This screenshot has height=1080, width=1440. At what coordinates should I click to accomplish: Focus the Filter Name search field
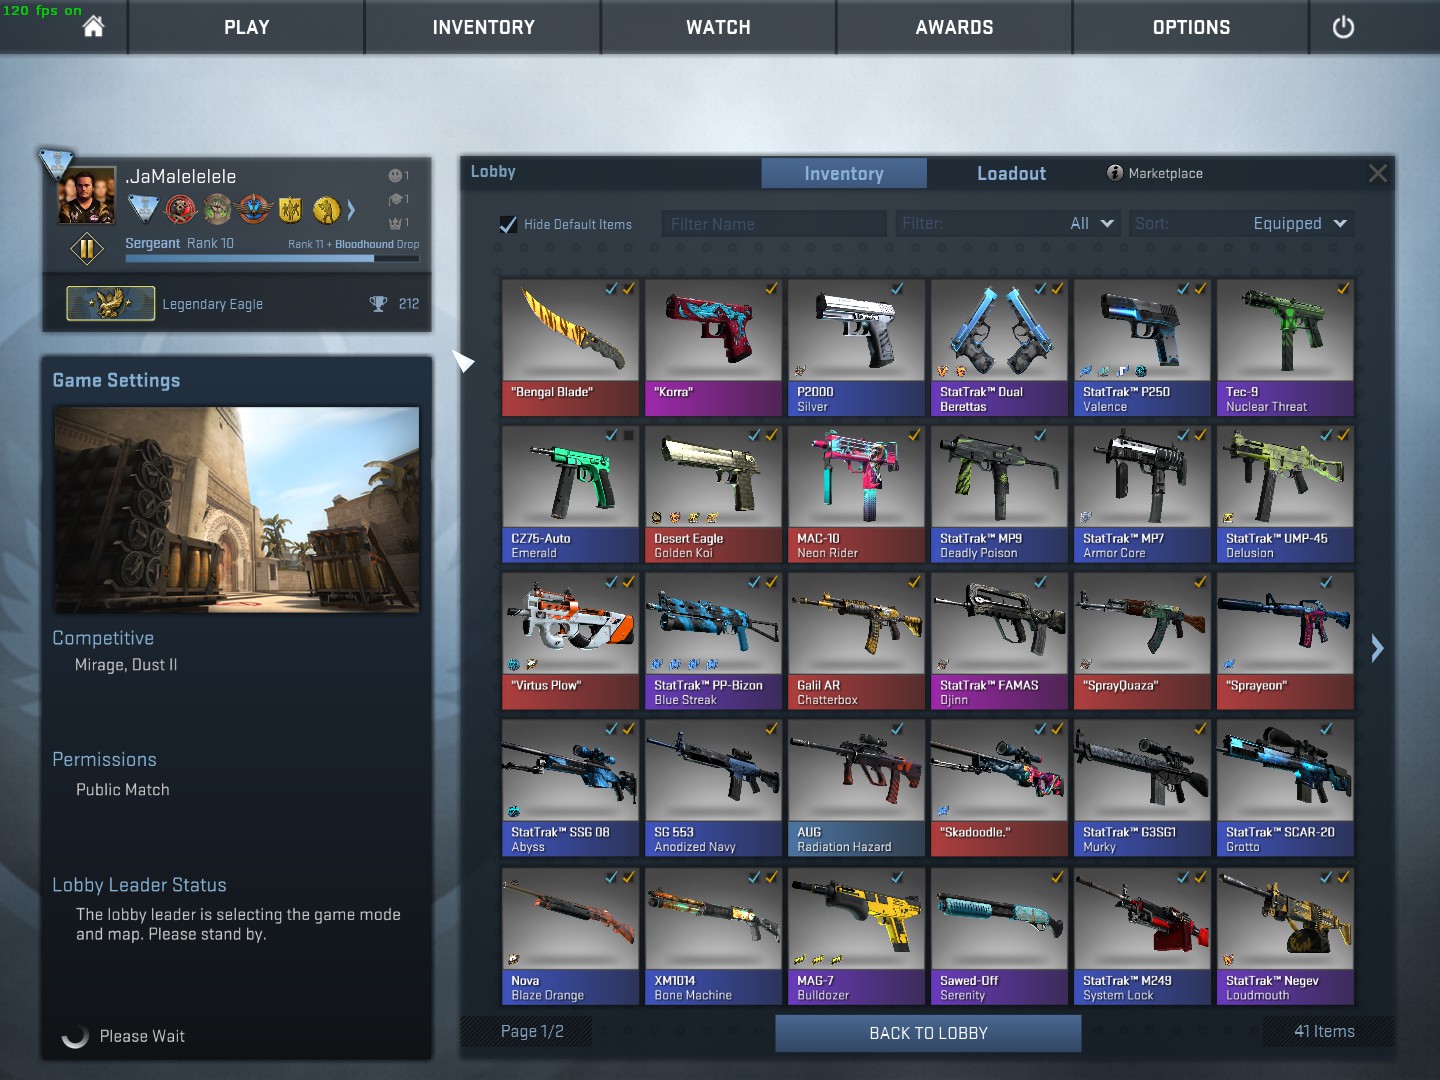774,224
